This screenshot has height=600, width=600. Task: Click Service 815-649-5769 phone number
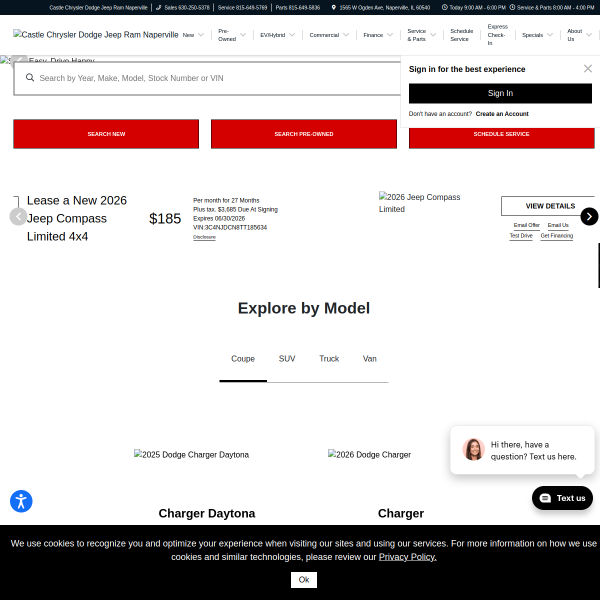[242, 7]
